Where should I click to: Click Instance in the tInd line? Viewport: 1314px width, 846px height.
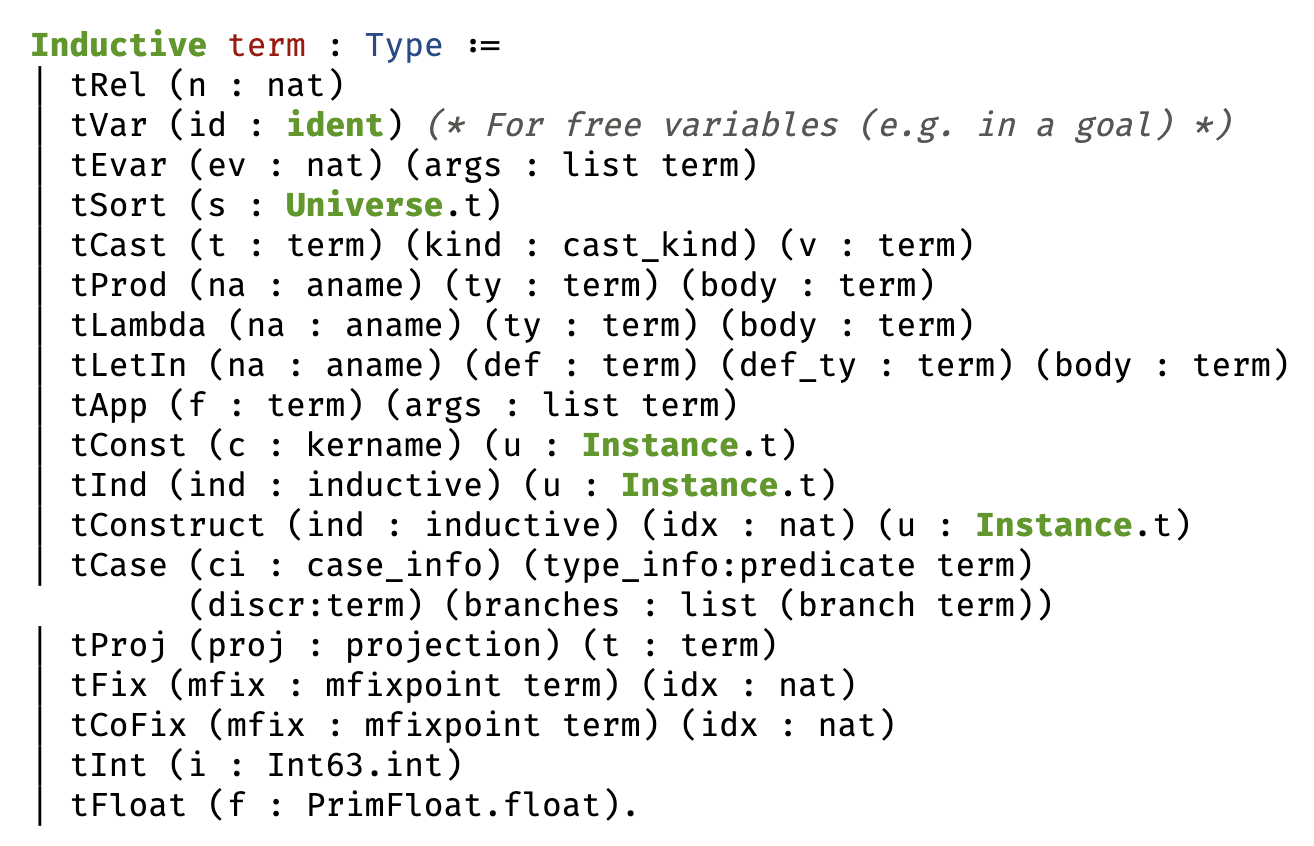pyautogui.click(x=700, y=486)
